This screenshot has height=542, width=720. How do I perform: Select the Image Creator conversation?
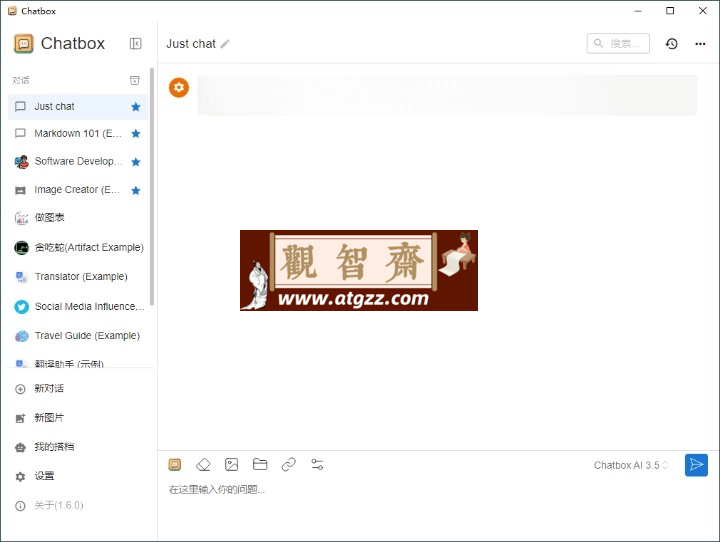78,190
